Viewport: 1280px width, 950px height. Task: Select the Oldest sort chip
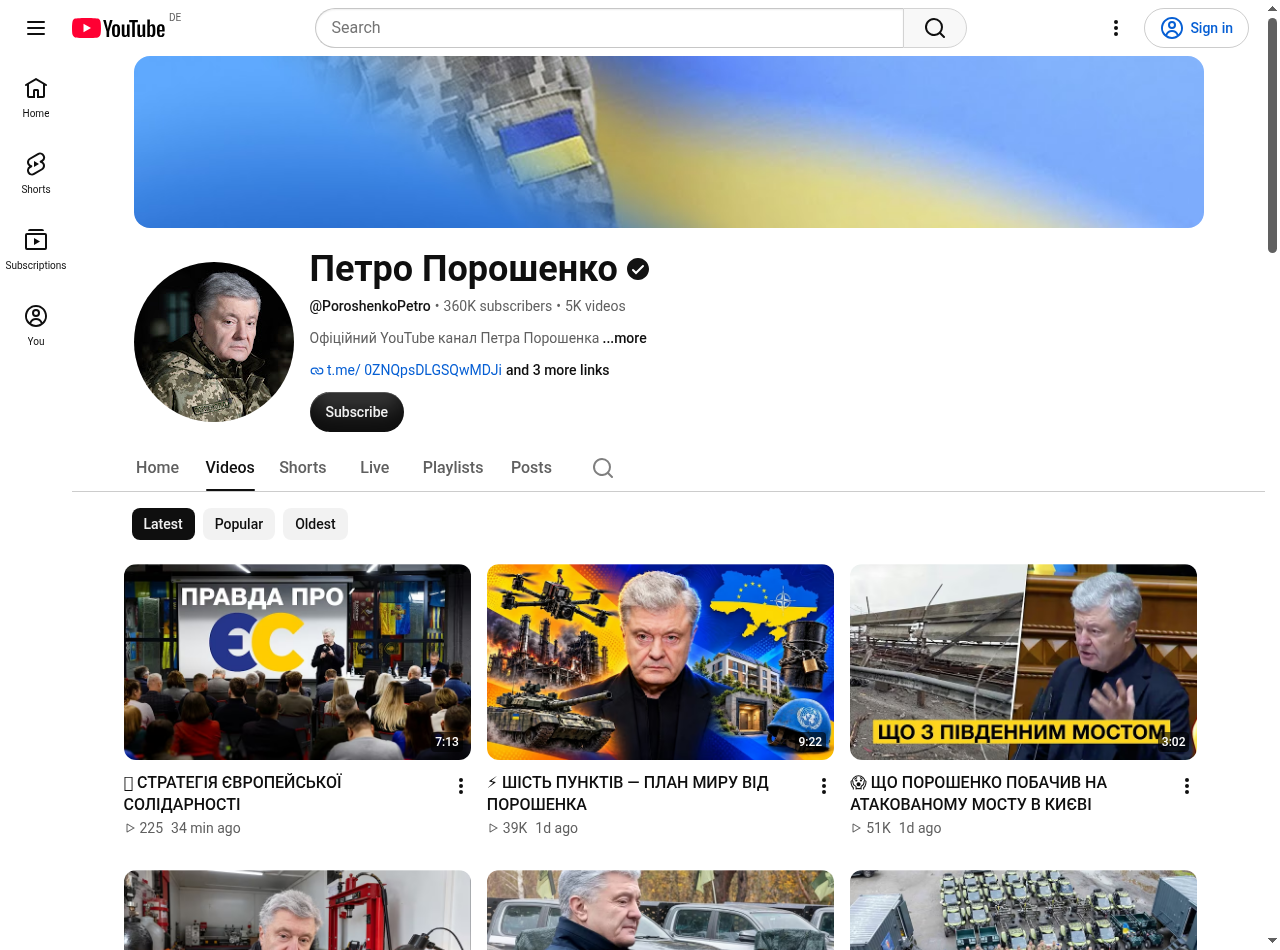coord(315,524)
